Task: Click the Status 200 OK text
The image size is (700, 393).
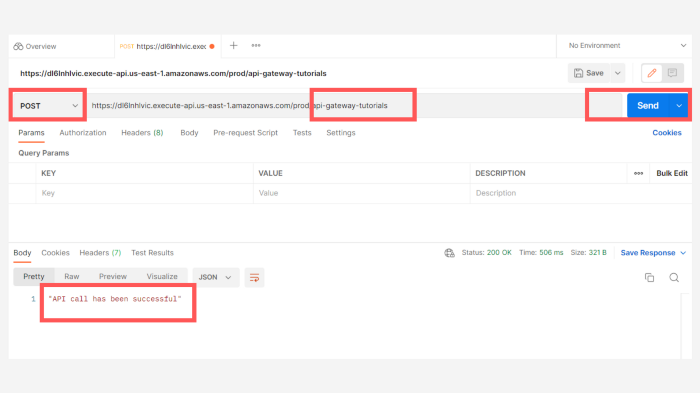Action: pos(486,253)
